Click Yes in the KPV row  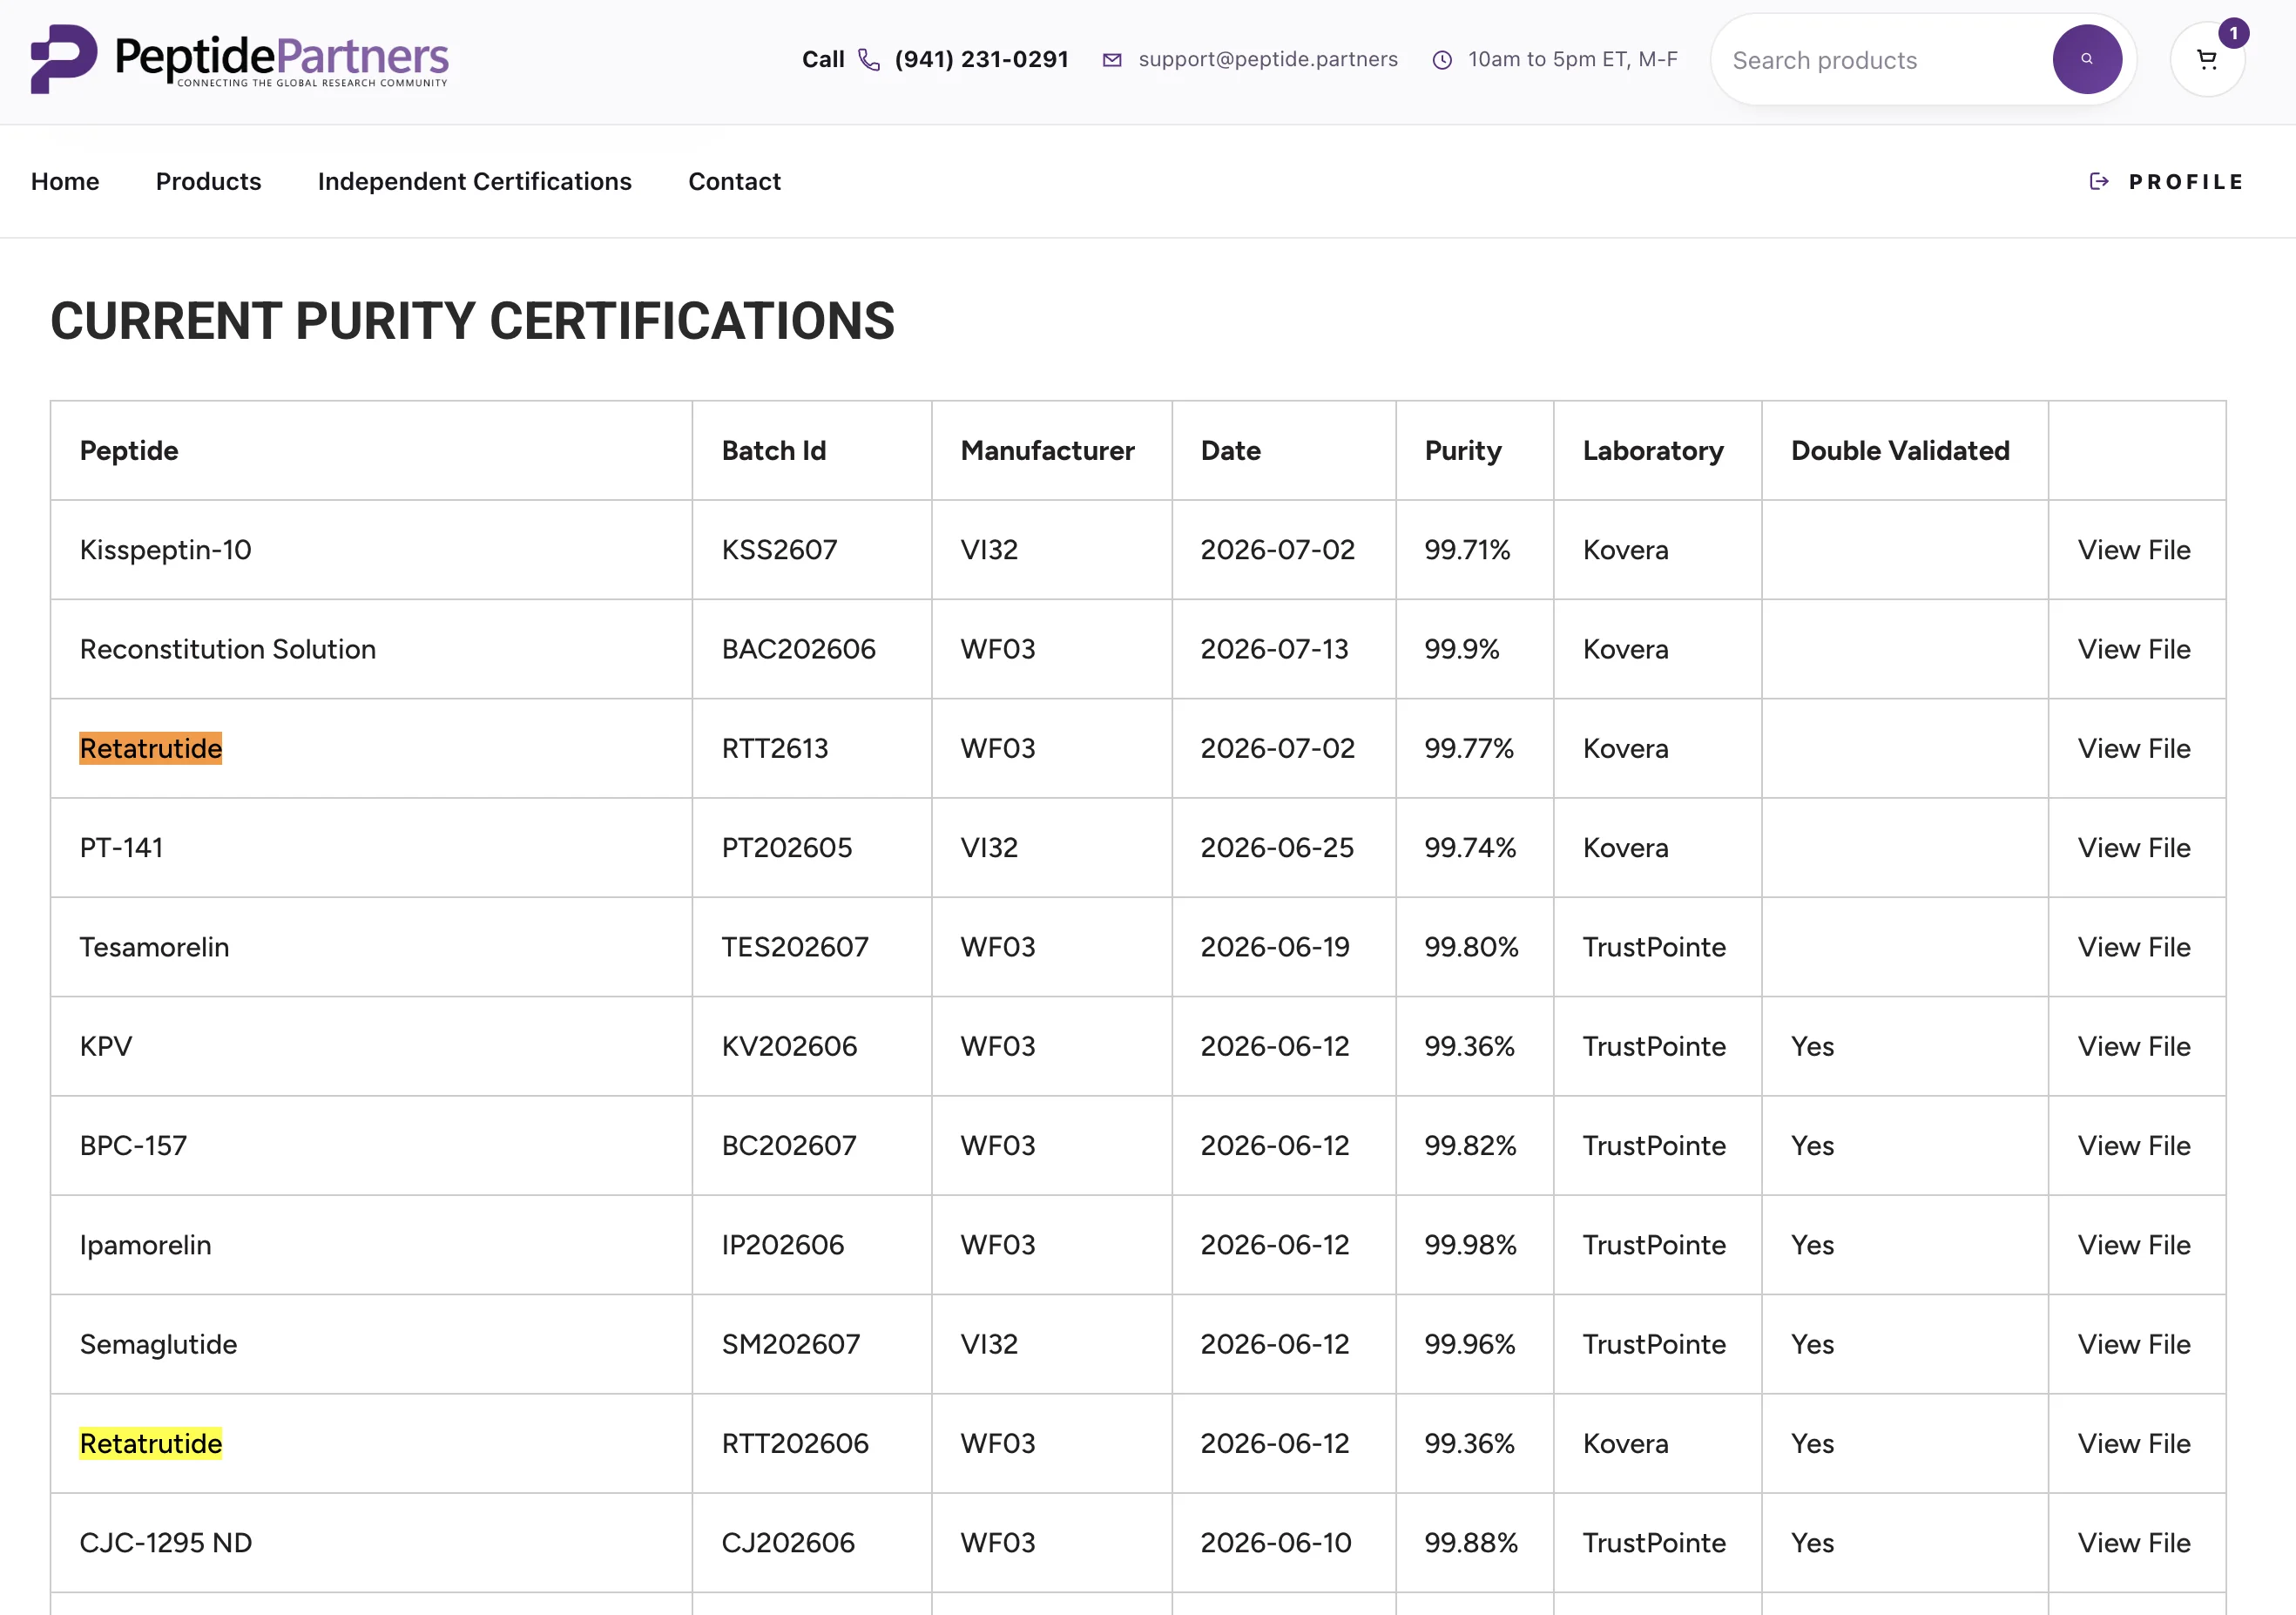1812,1045
